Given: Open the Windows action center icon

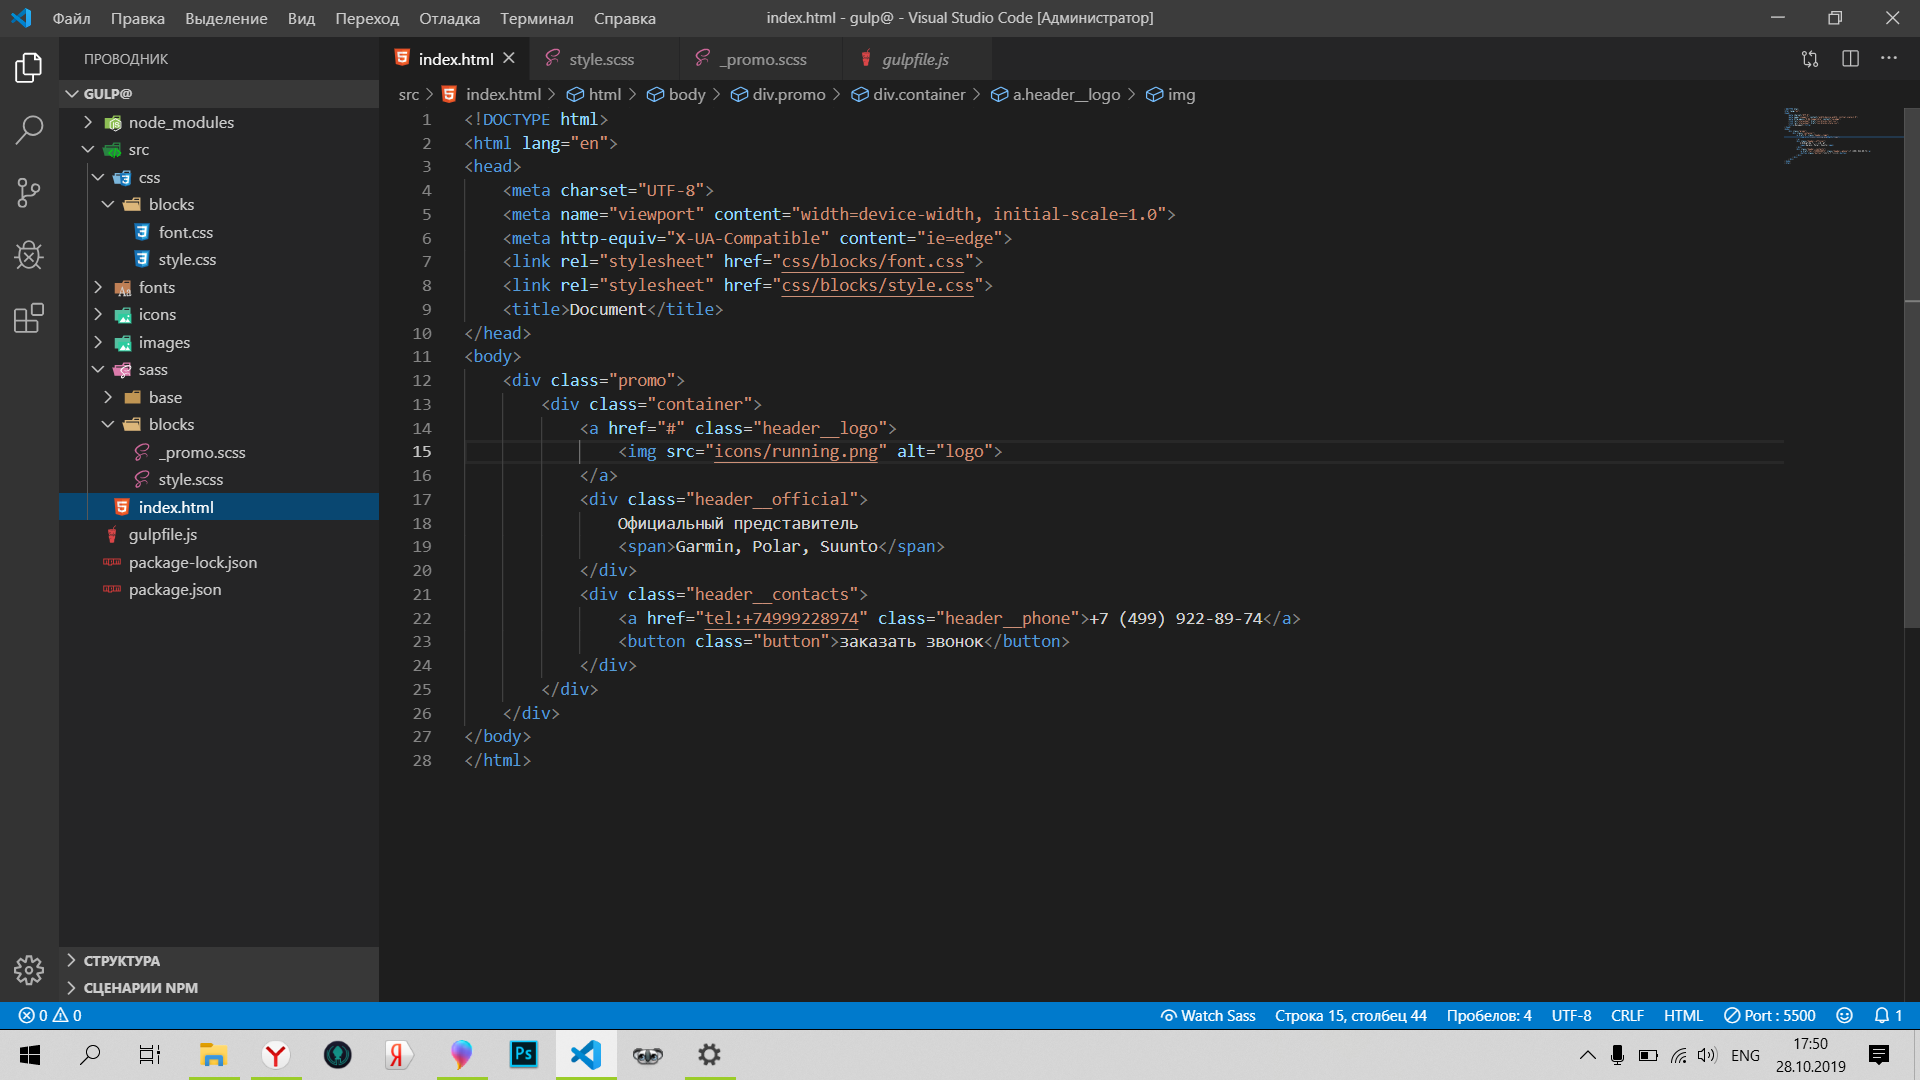Looking at the screenshot, I should [x=1879, y=1055].
